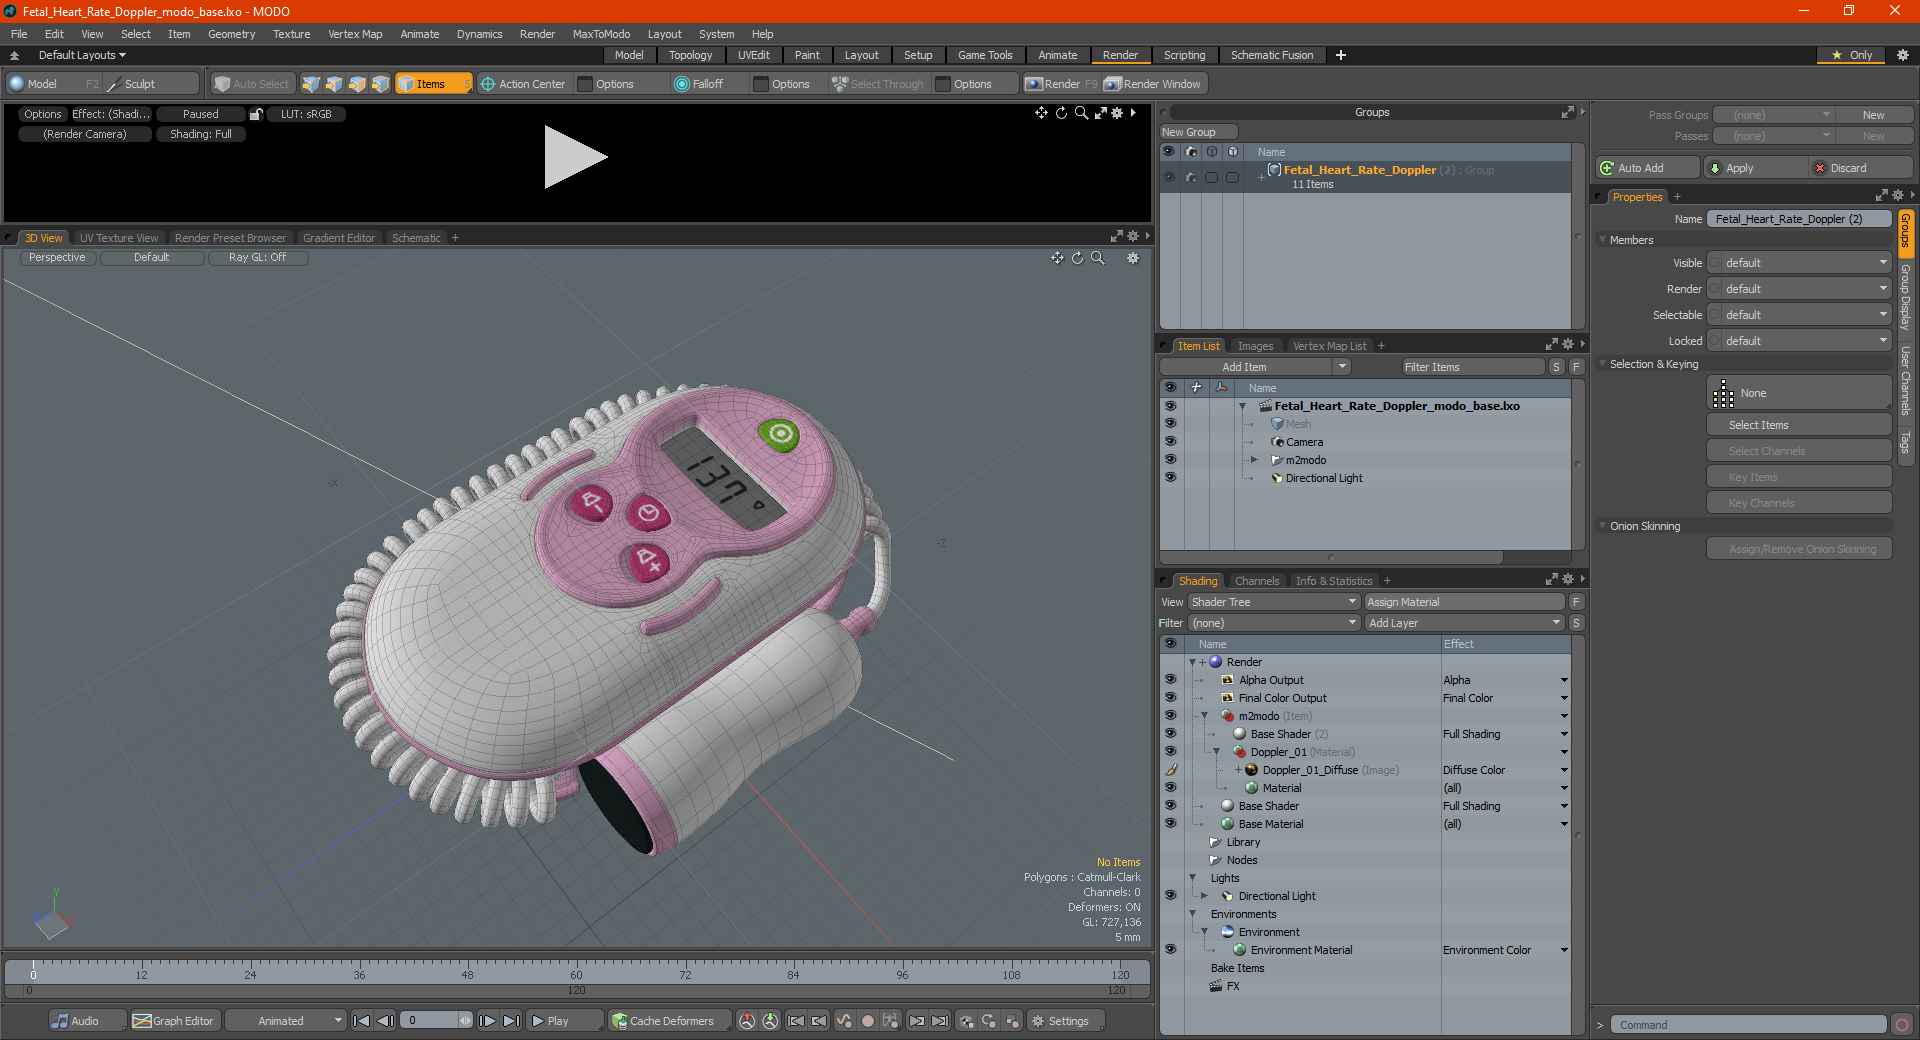Toggle visibility of Directional Light item
1920x1040 pixels.
click(x=1170, y=478)
